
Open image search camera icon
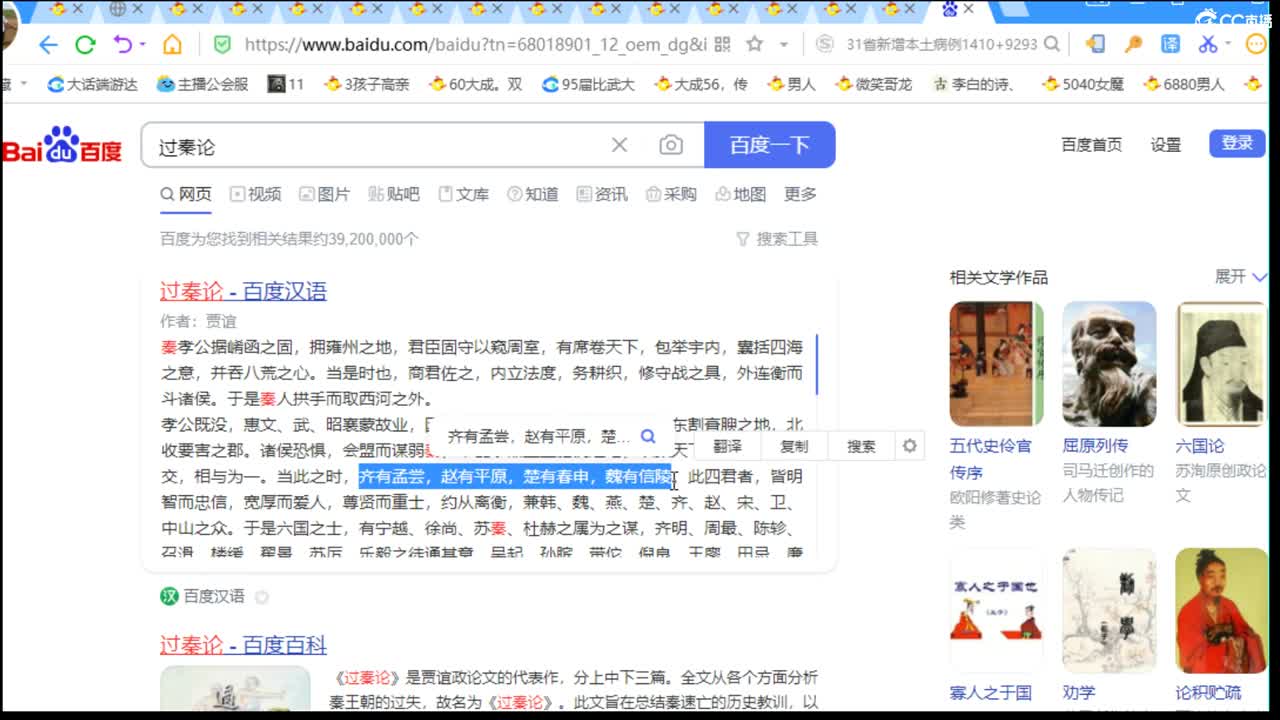click(671, 146)
